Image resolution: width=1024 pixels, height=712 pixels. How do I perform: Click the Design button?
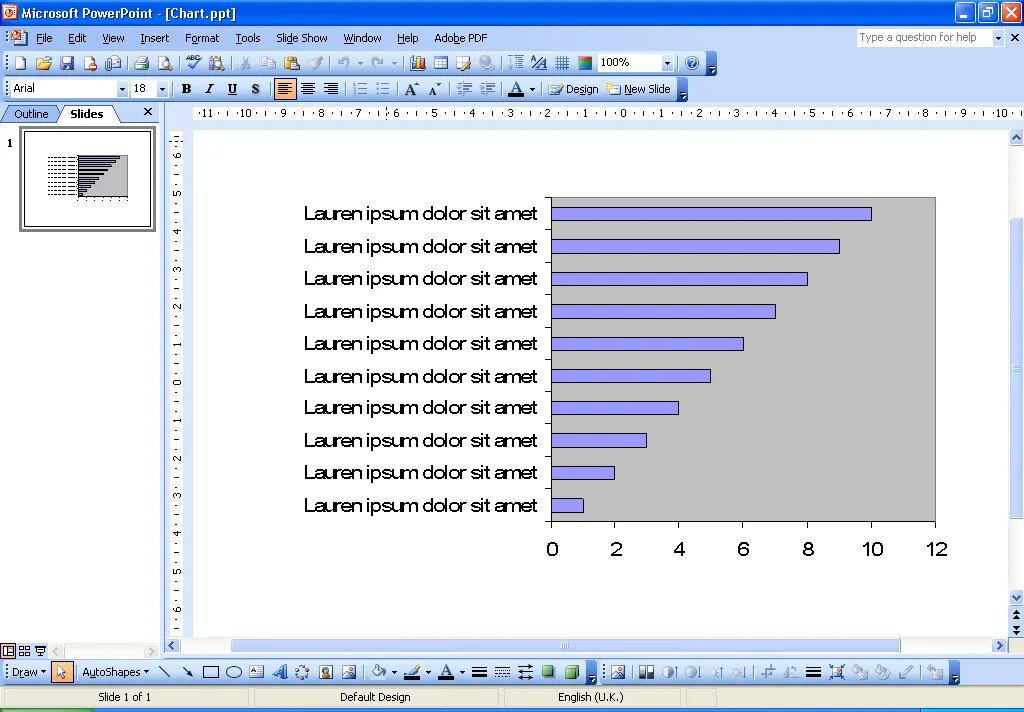573,89
